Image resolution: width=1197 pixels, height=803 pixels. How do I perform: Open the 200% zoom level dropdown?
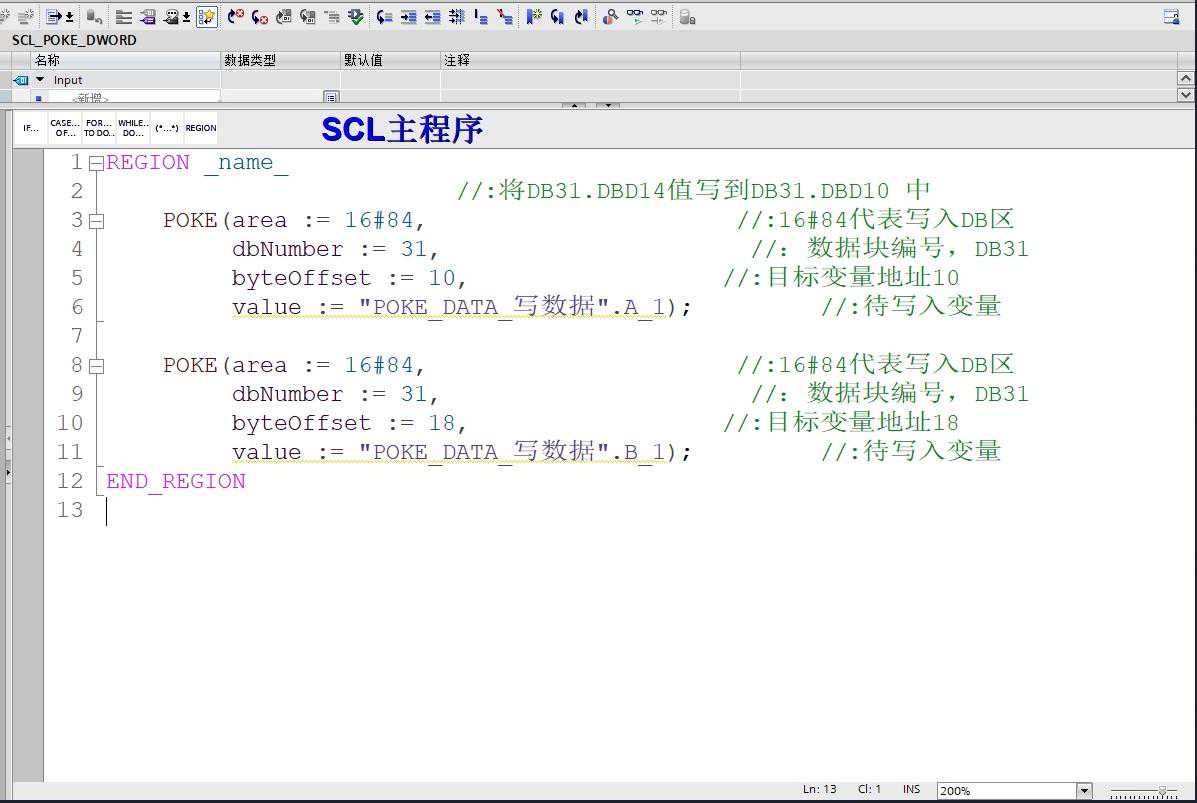point(1084,791)
